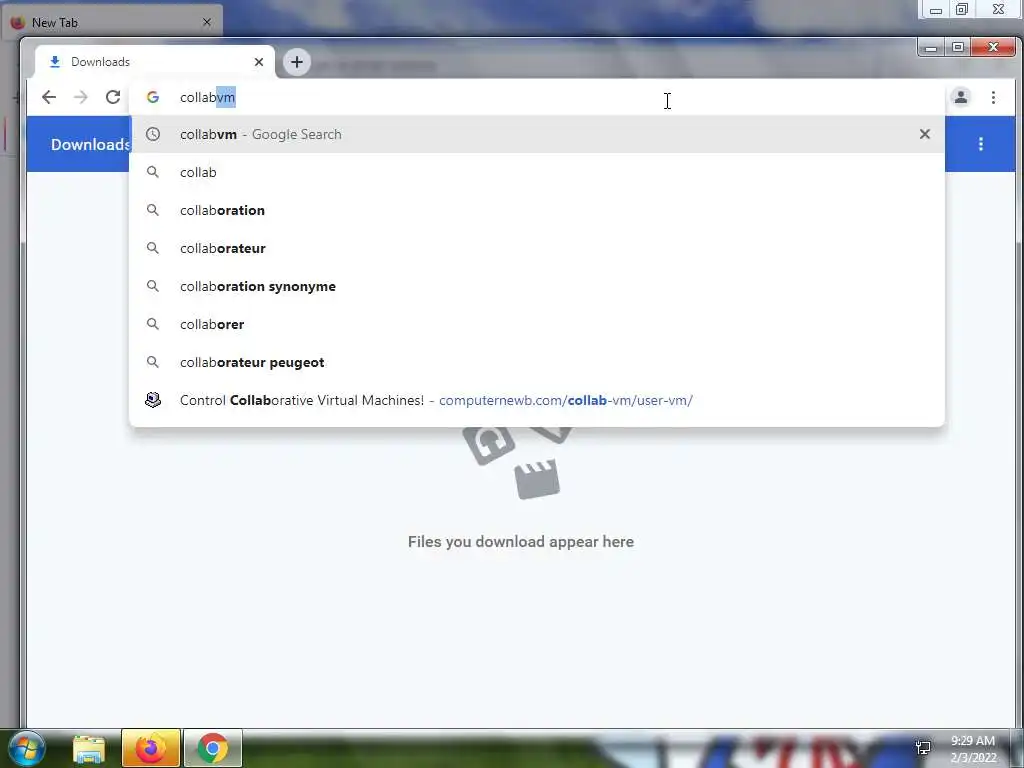Close the Downloads tab

click(x=259, y=62)
